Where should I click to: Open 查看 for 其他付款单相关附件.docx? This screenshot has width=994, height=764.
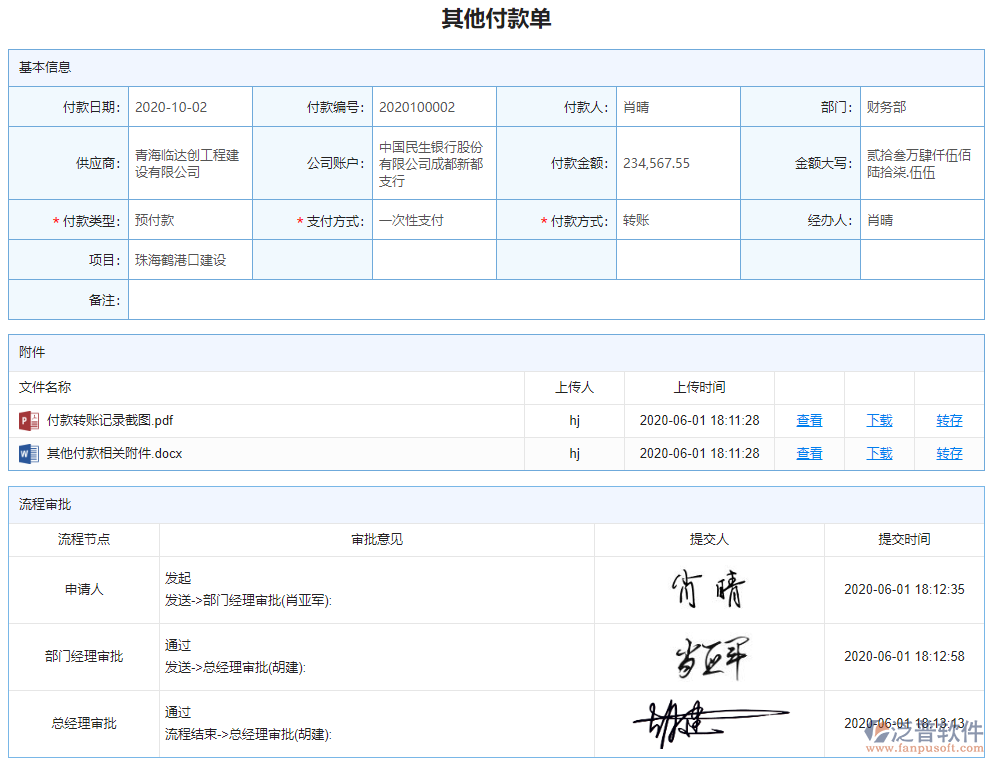point(809,453)
